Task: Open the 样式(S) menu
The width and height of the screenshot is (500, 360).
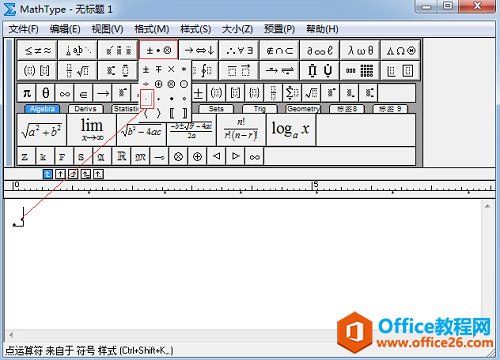Action: point(195,29)
